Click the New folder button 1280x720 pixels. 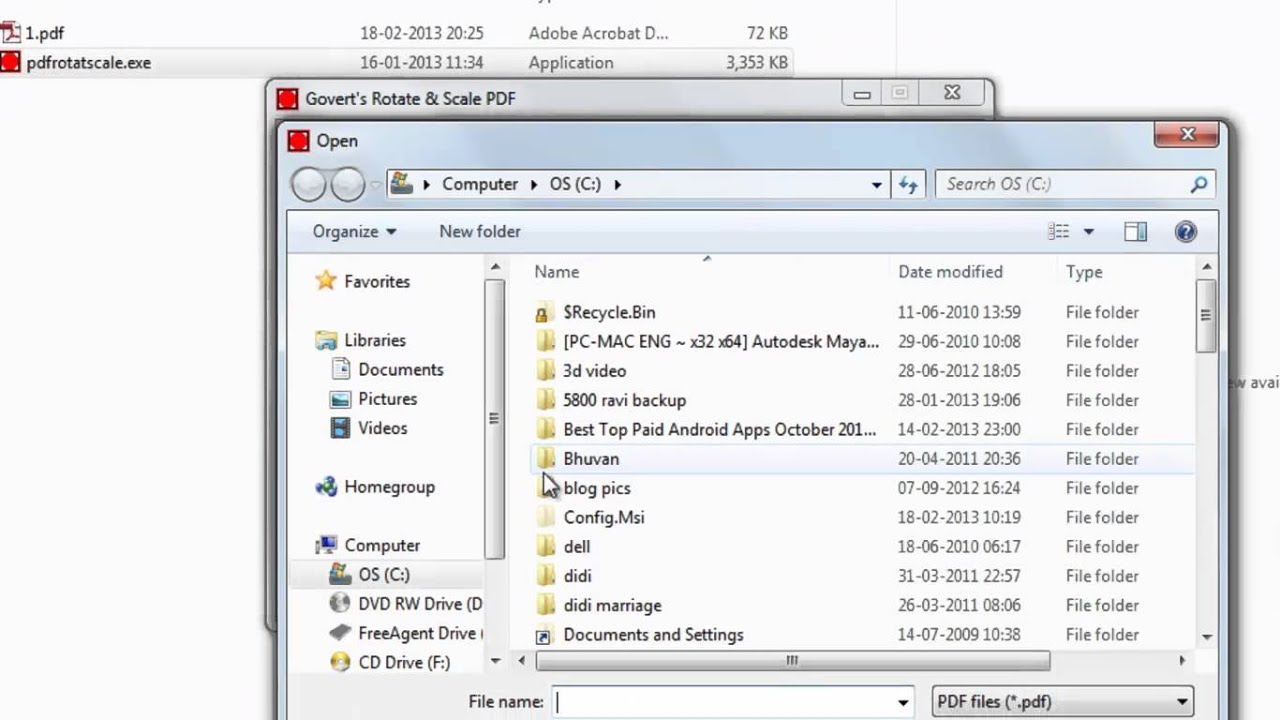480,231
